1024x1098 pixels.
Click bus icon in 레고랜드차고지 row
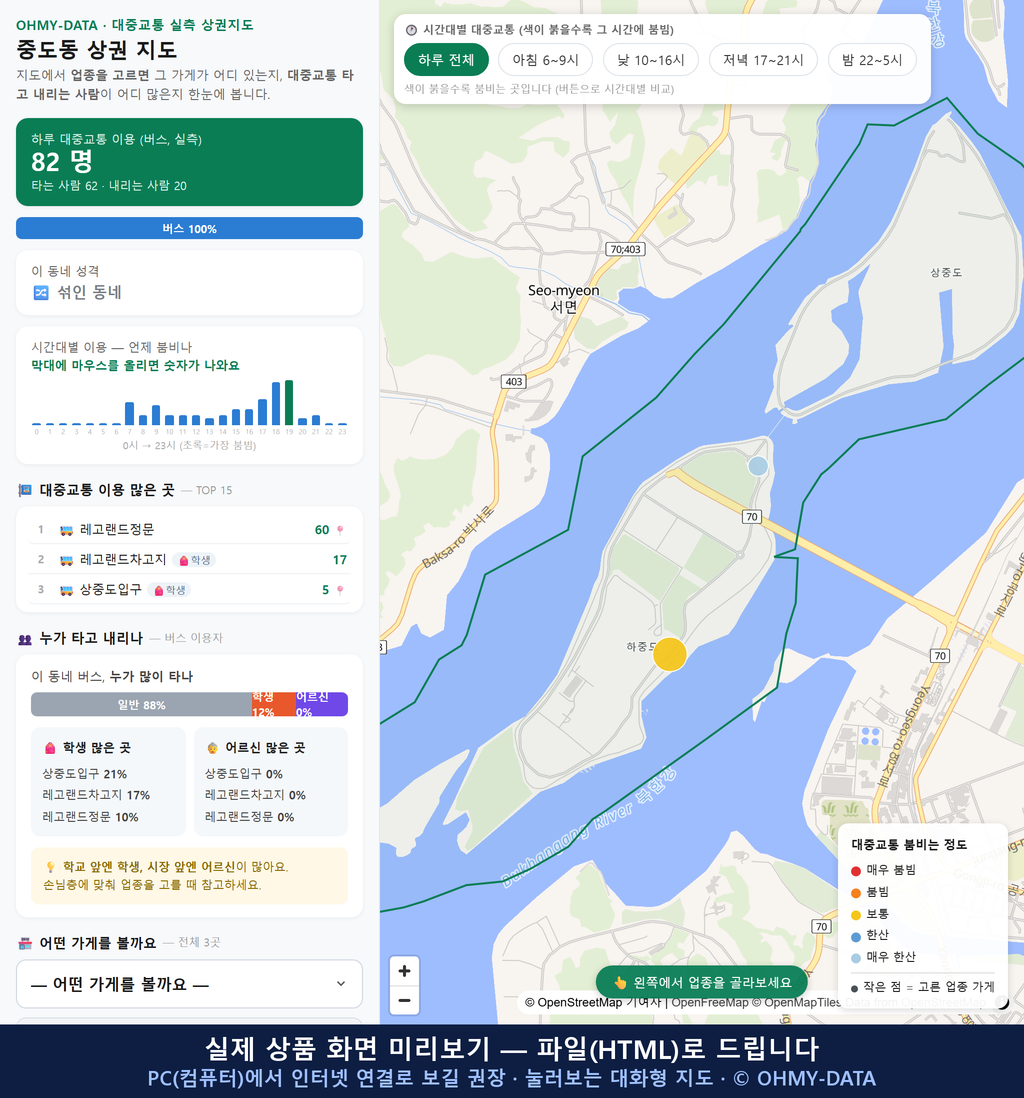click(x=67, y=560)
